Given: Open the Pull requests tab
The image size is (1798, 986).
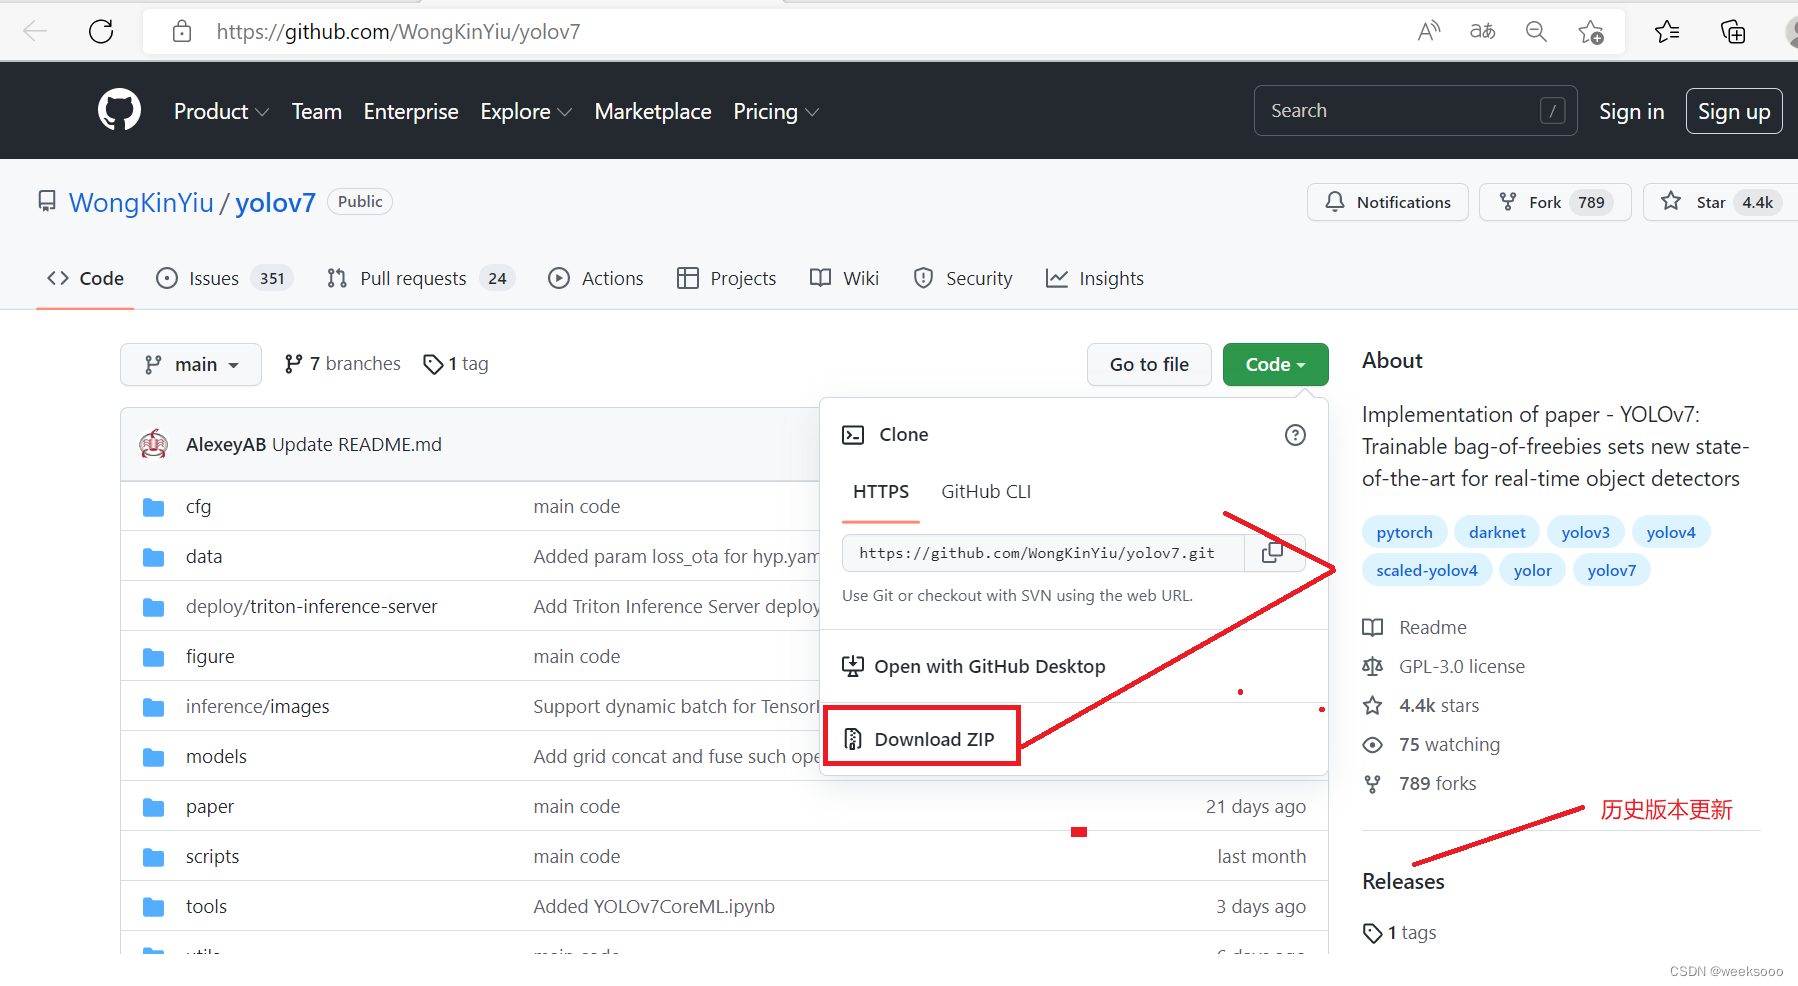Looking at the screenshot, I should pos(420,278).
